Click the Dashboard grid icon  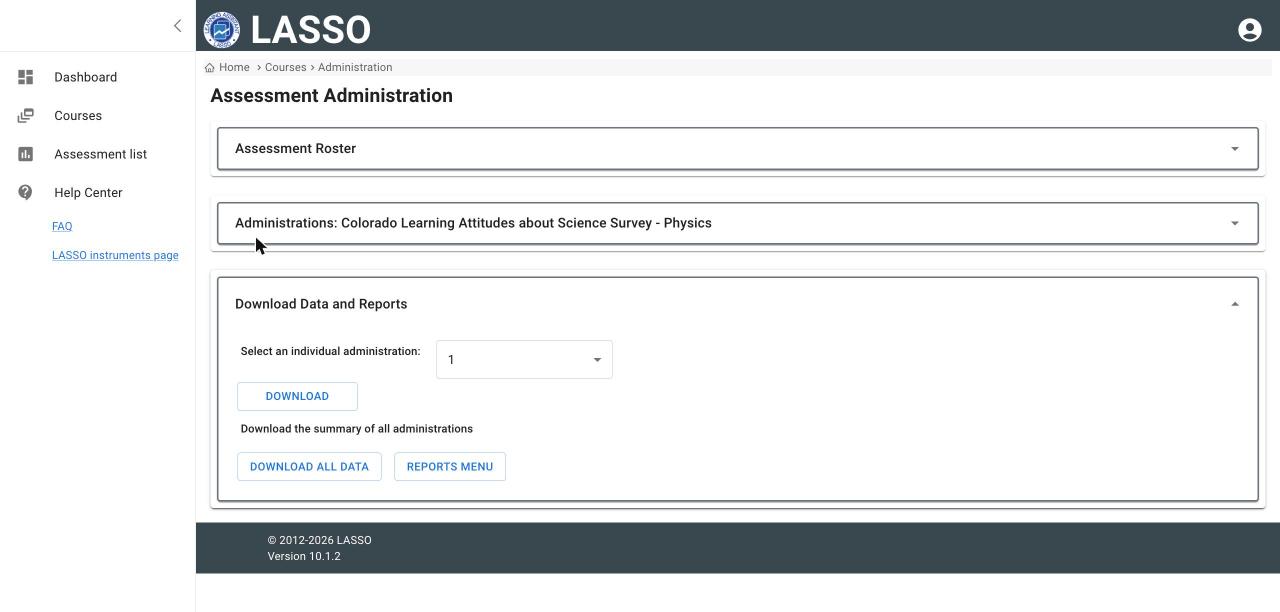[26, 77]
